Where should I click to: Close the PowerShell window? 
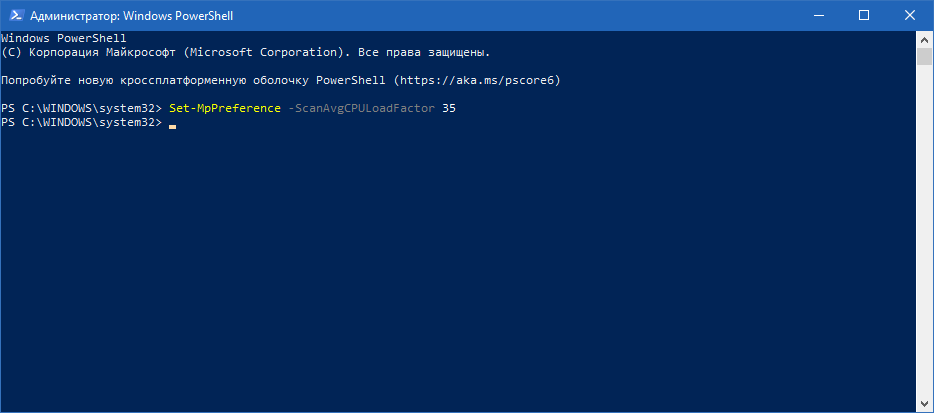coord(910,16)
